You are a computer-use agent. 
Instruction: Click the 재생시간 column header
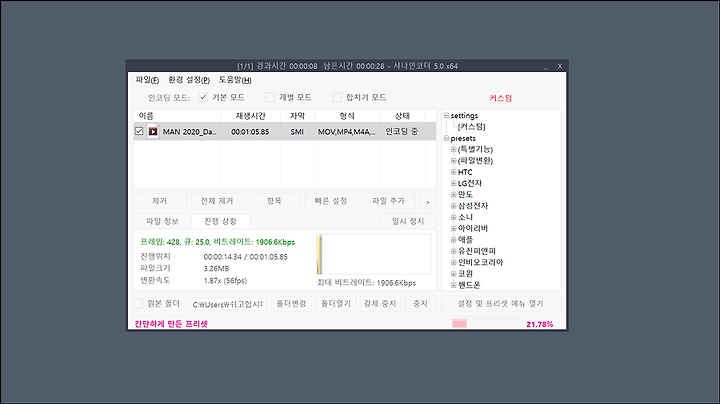[251, 116]
